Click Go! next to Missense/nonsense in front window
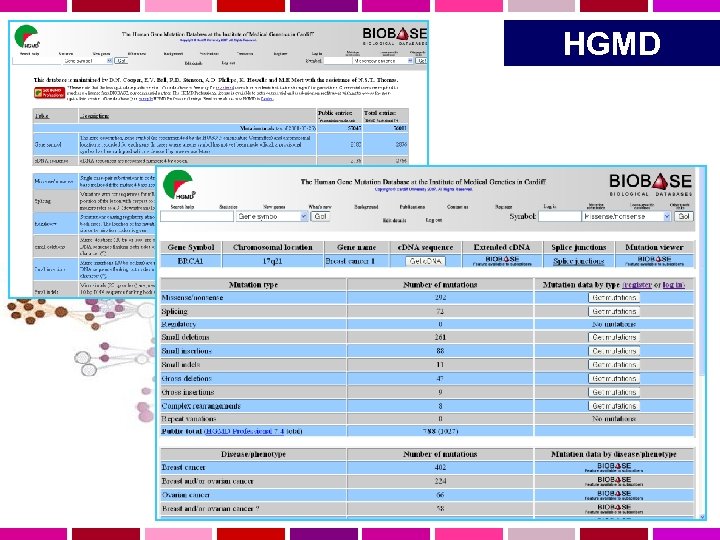 (684, 216)
